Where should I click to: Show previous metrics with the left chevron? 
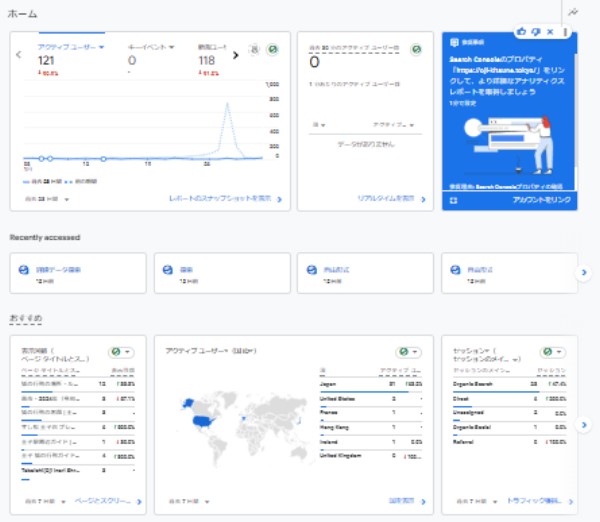click(19, 55)
